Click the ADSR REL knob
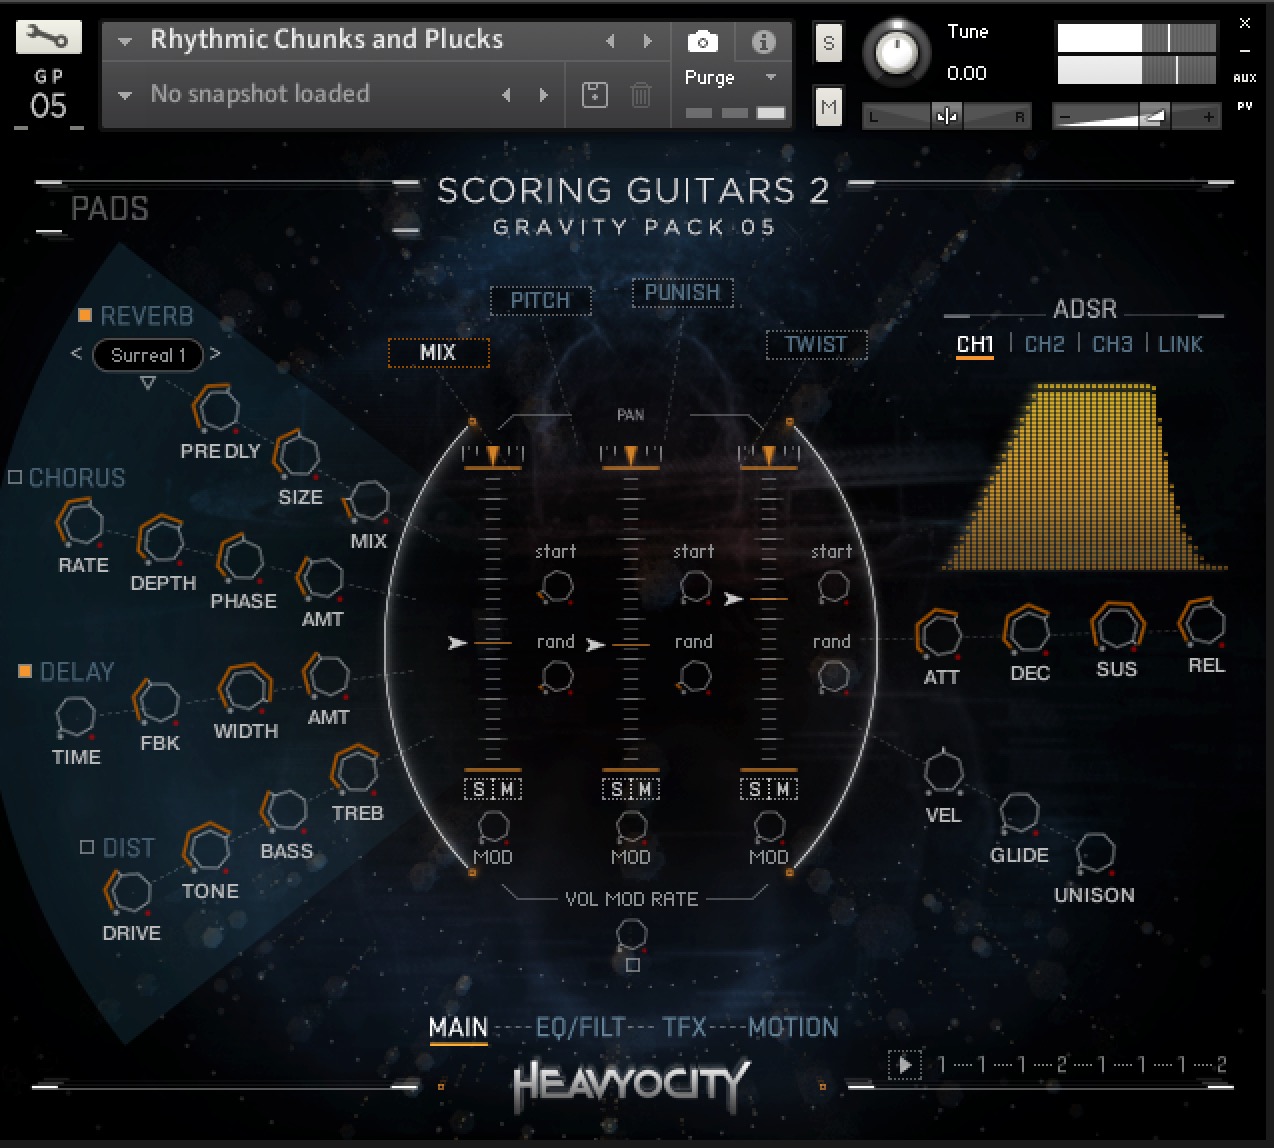Image resolution: width=1274 pixels, height=1148 pixels. pyautogui.click(x=1204, y=623)
